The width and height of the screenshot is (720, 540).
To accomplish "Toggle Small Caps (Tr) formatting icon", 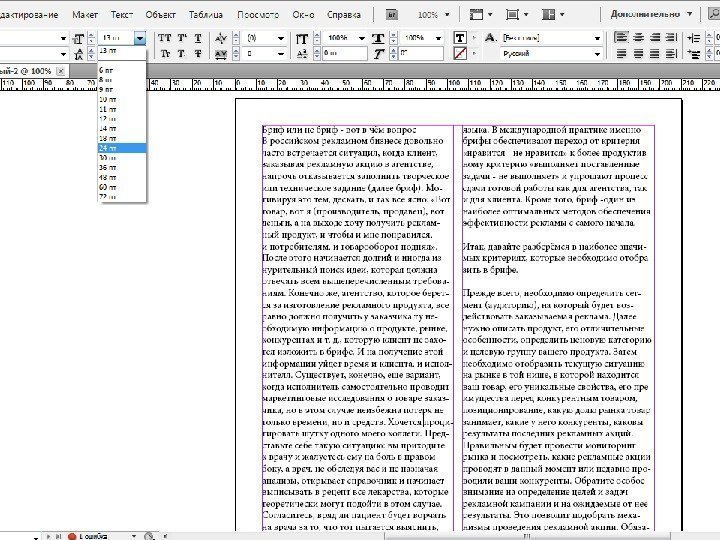I will (165, 54).
